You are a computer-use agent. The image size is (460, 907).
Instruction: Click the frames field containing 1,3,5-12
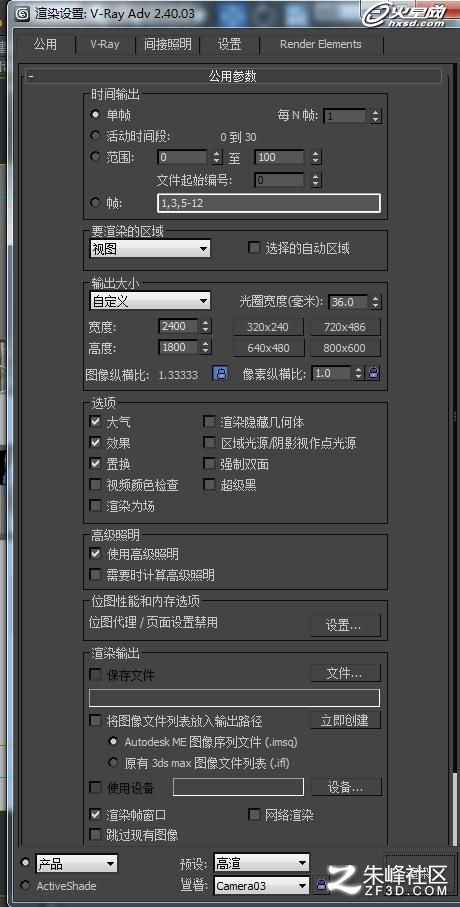268,203
